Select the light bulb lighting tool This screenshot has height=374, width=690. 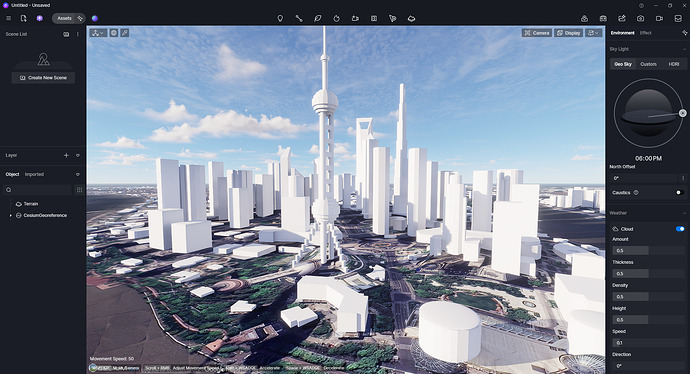click(280, 18)
